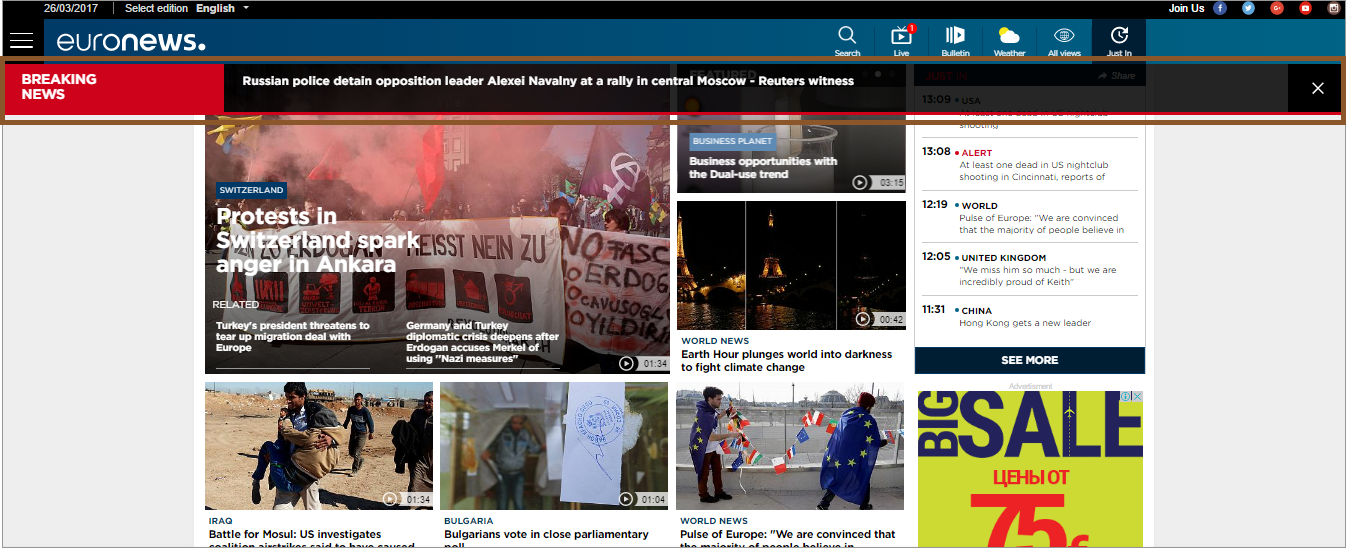This screenshot has width=1346, height=548.
Task: Open the hamburger navigation menu
Action: [x=21, y=41]
